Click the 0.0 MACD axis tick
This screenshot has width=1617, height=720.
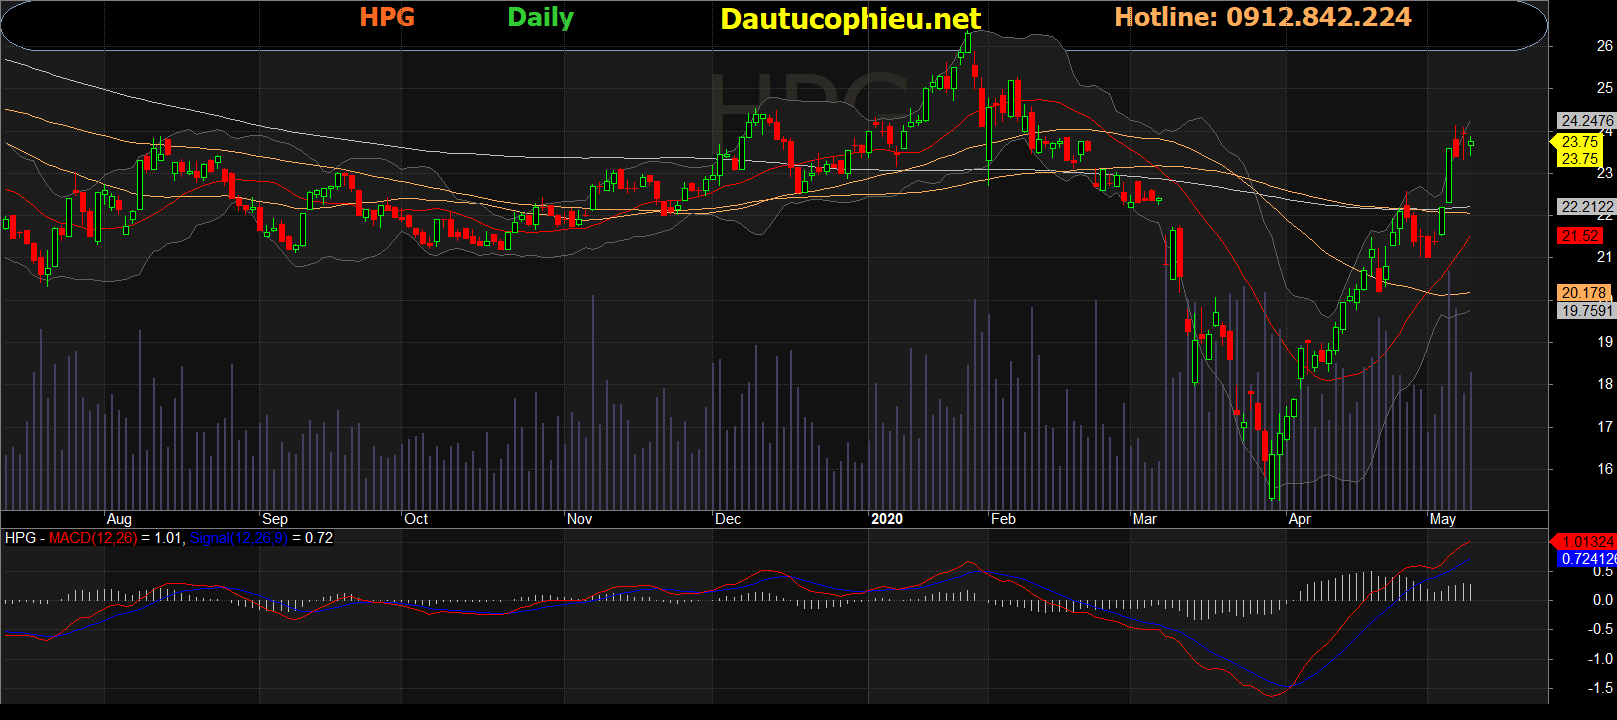tap(1603, 600)
